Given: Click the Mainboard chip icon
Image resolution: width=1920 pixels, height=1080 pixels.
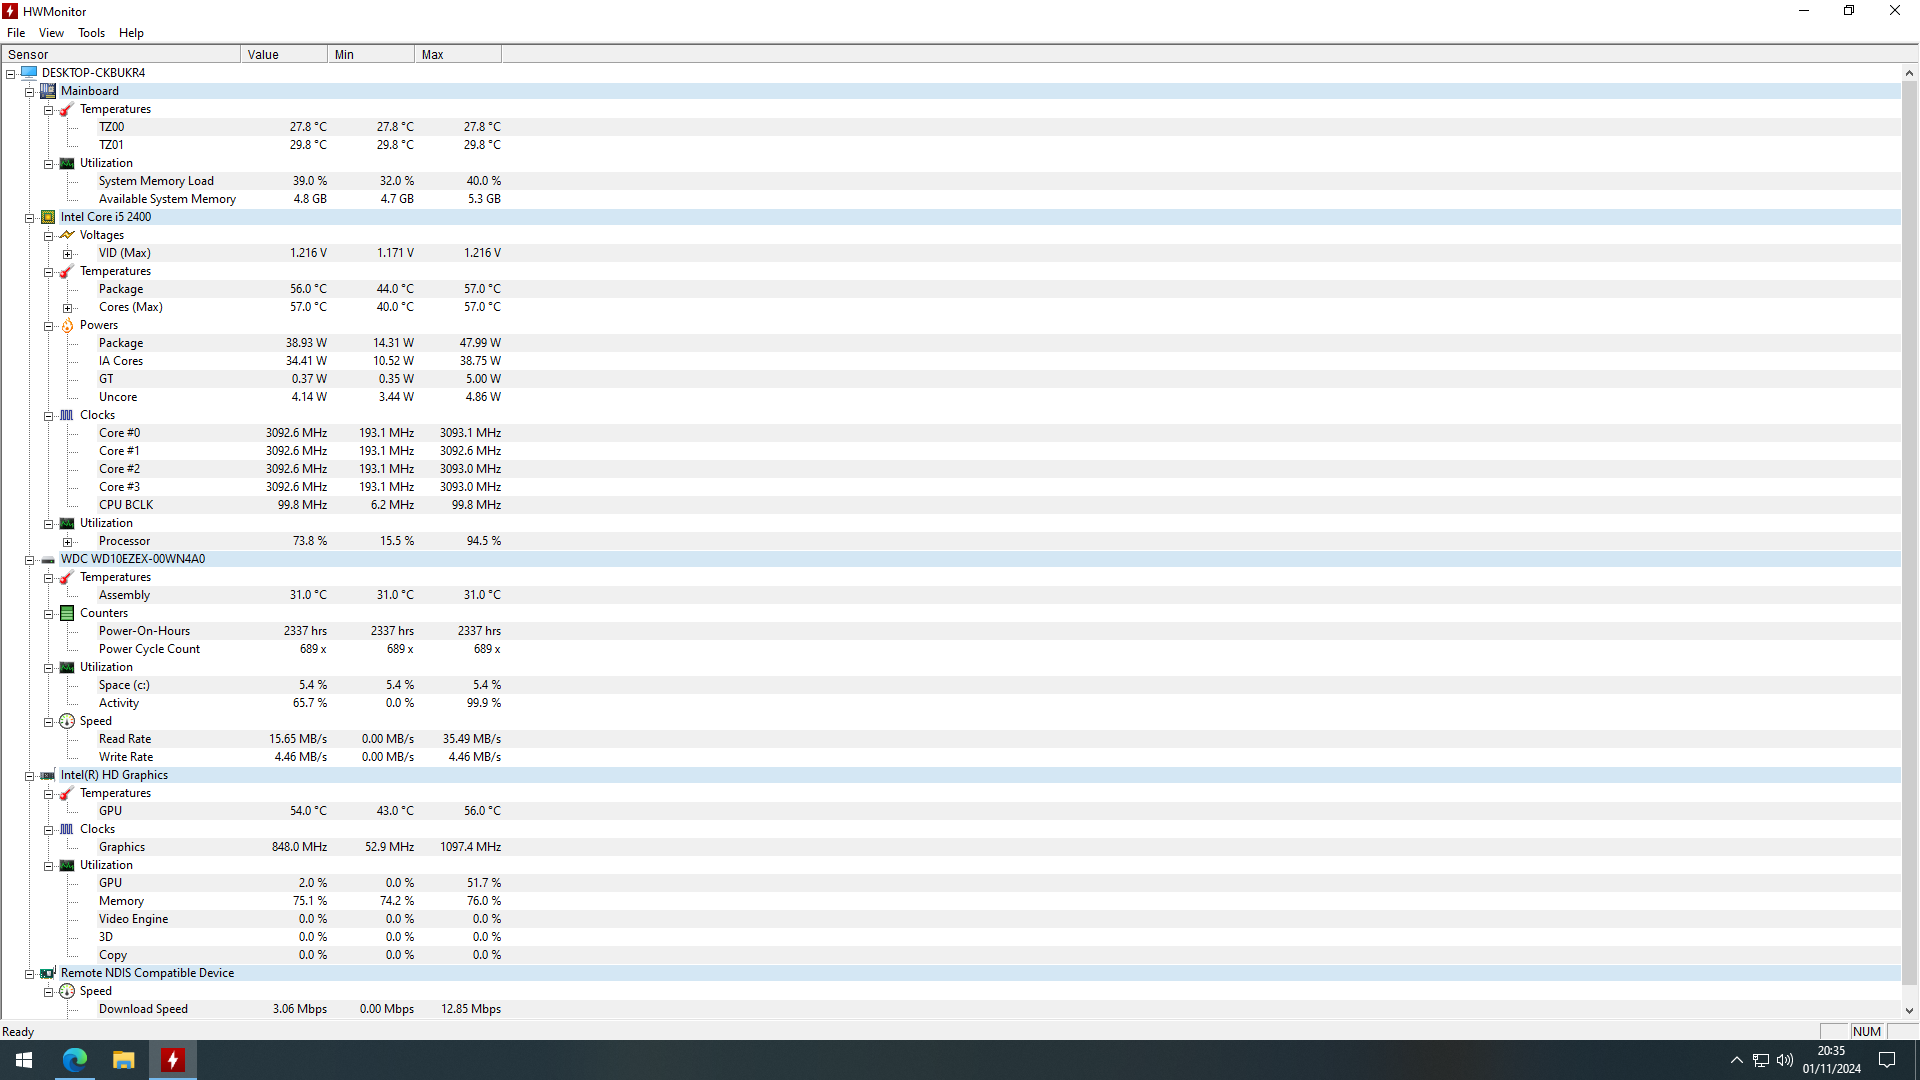Looking at the screenshot, I should pyautogui.click(x=48, y=91).
